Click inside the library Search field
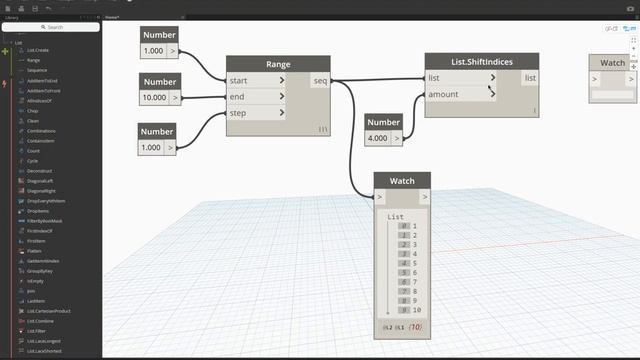The height and width of the screenshot is (360, 640). pos(51,27)
